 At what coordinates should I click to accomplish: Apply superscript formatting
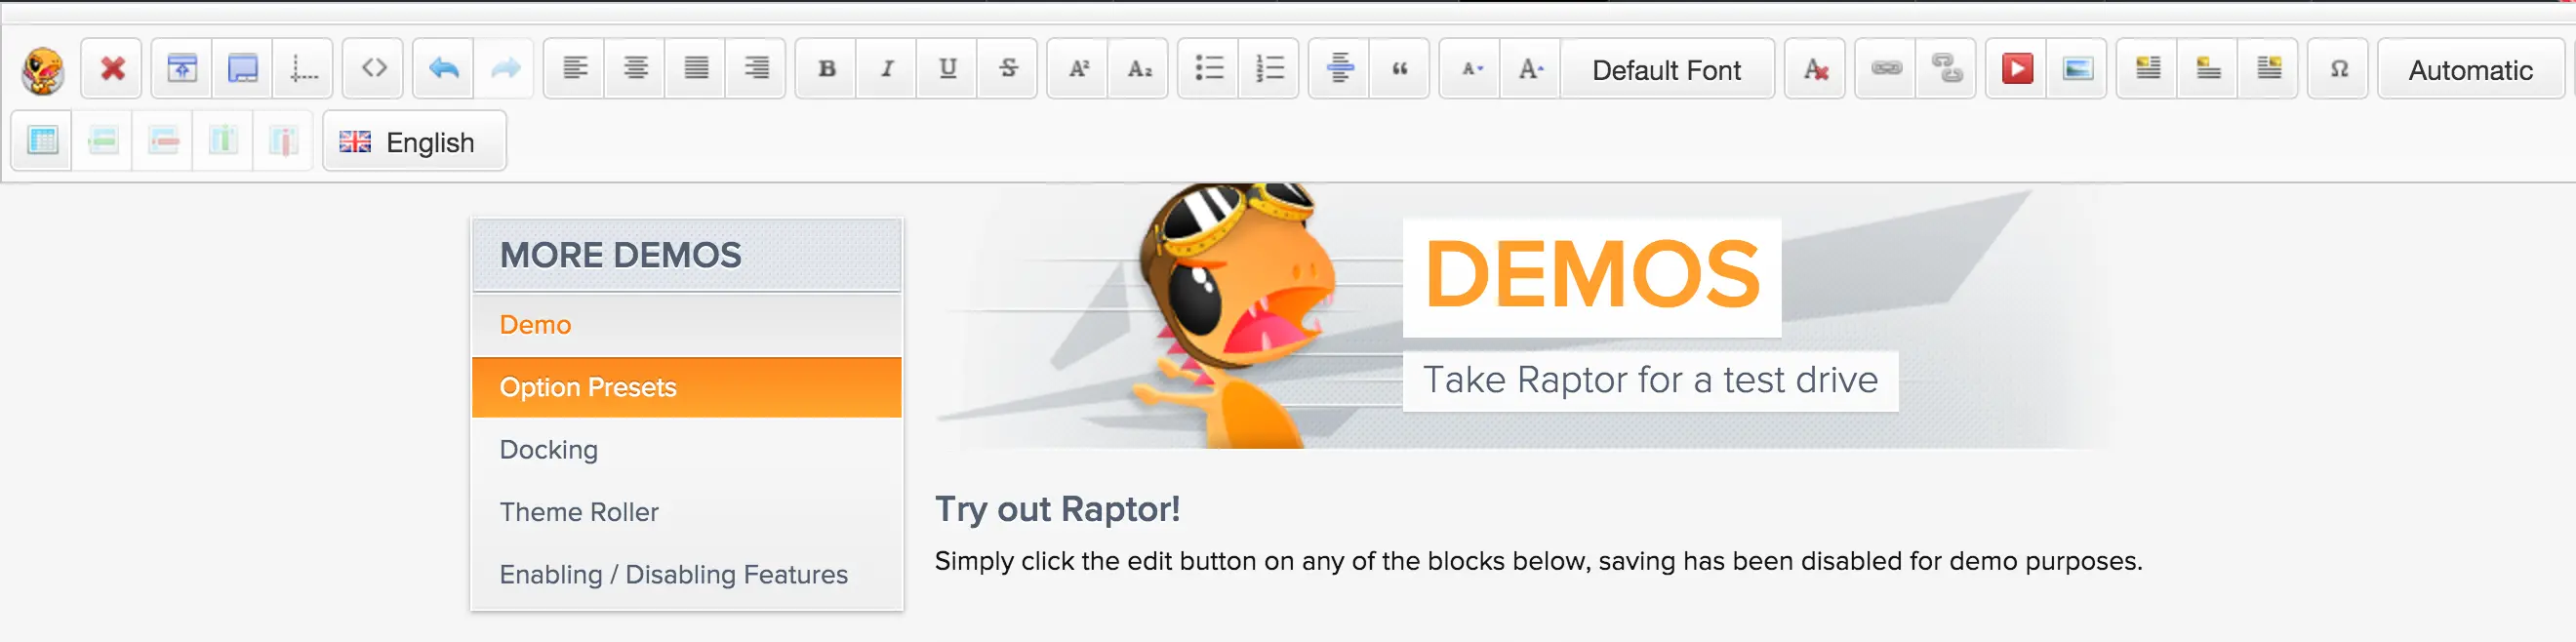click(x=1079, y=69)
